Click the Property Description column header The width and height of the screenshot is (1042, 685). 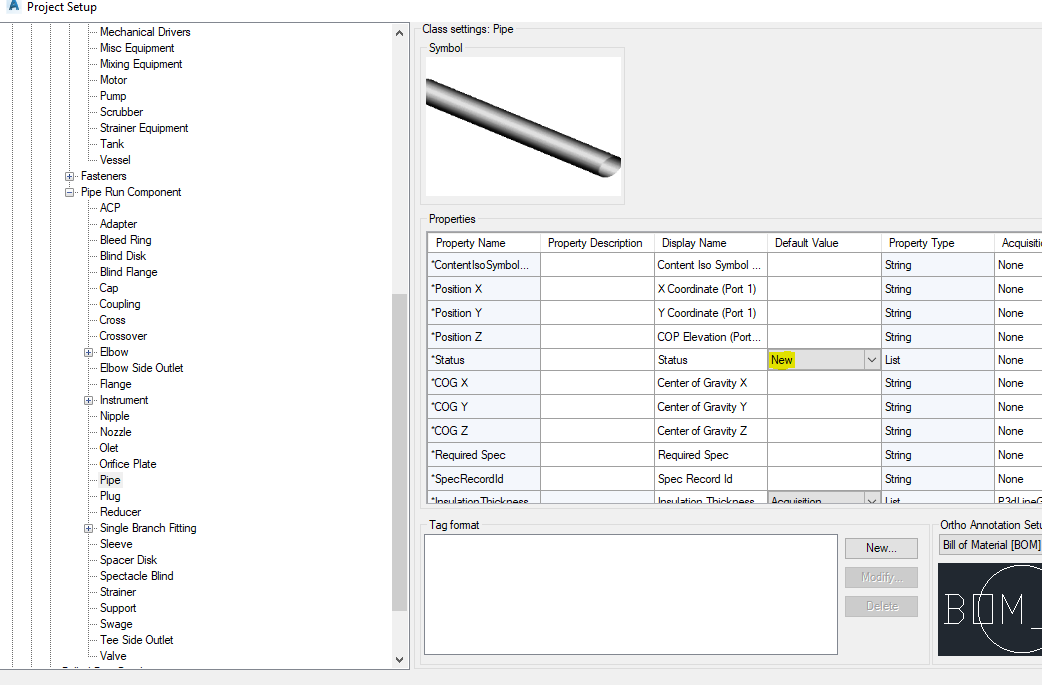pyautogui.click(x=597, y=243)
